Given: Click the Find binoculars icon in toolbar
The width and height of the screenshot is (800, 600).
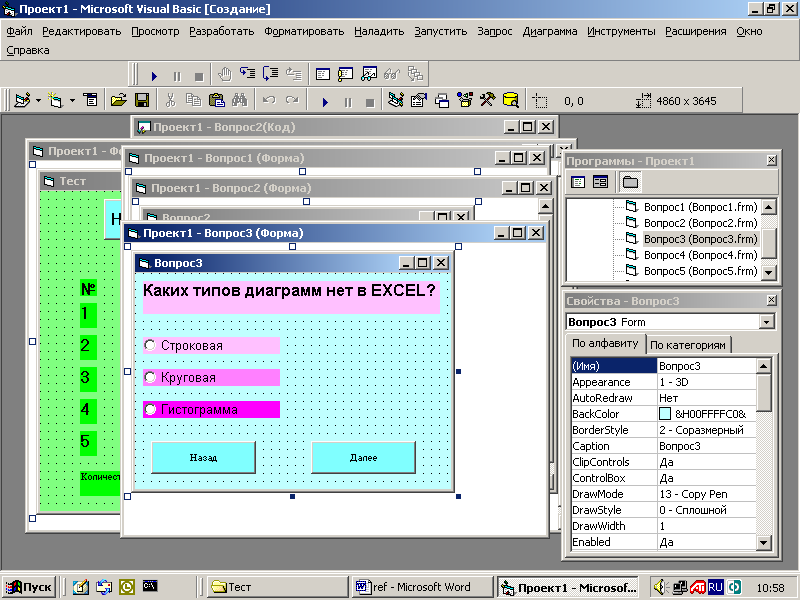Looking at the screenshot, I should [x=239, y=100].
